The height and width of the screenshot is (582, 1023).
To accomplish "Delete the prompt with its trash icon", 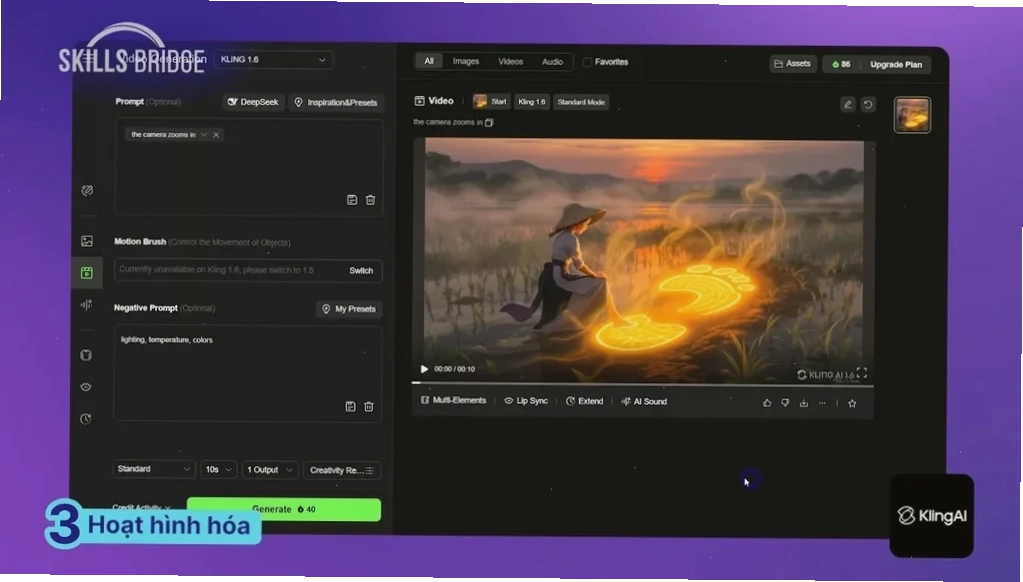I will click(370, 200).
